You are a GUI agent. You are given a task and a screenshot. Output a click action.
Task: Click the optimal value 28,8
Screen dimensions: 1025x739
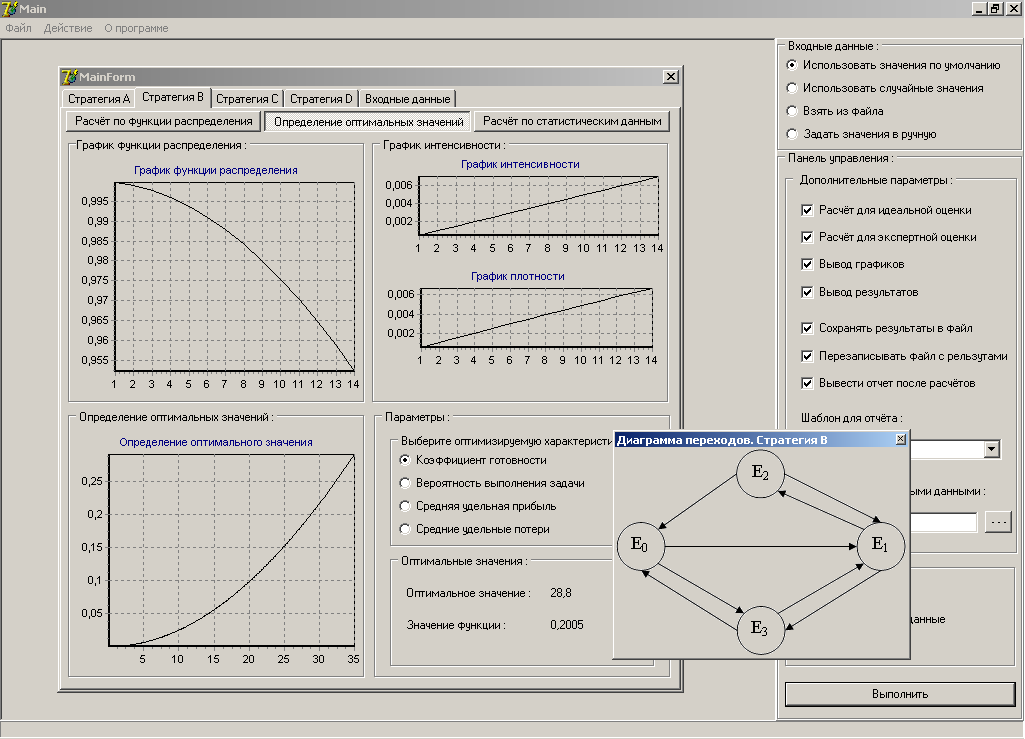[561, 593]
